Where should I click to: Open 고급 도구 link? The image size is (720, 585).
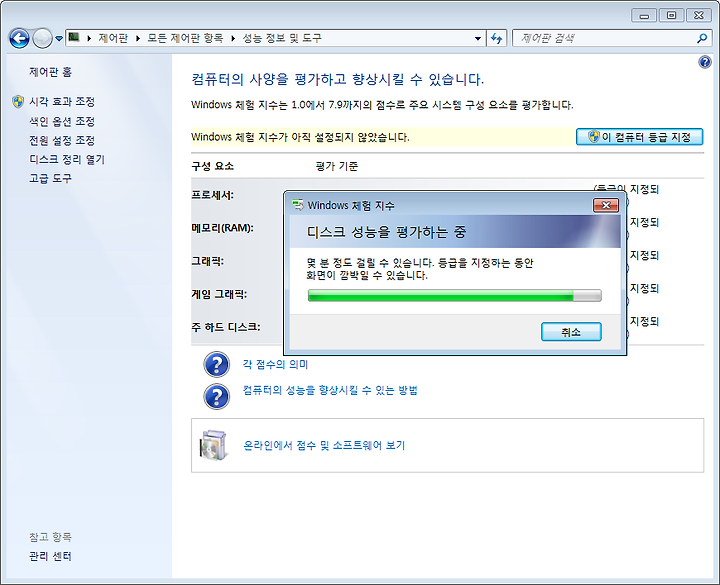pyautogui.click(x=51, y=178)
